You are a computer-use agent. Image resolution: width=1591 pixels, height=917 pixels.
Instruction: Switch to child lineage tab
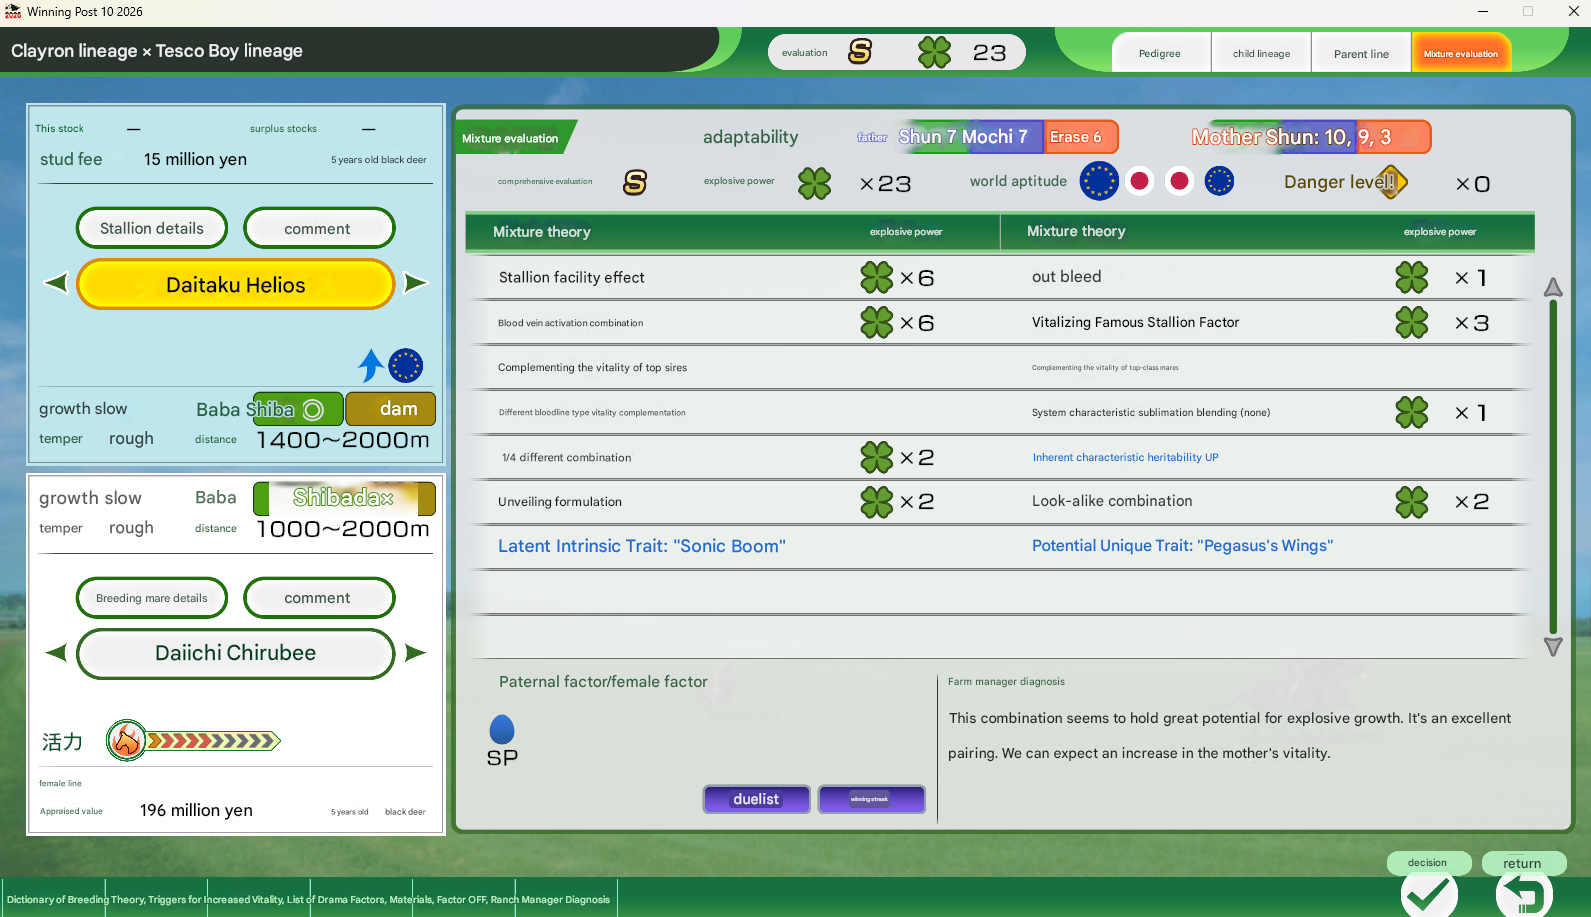pos(1261,53)
